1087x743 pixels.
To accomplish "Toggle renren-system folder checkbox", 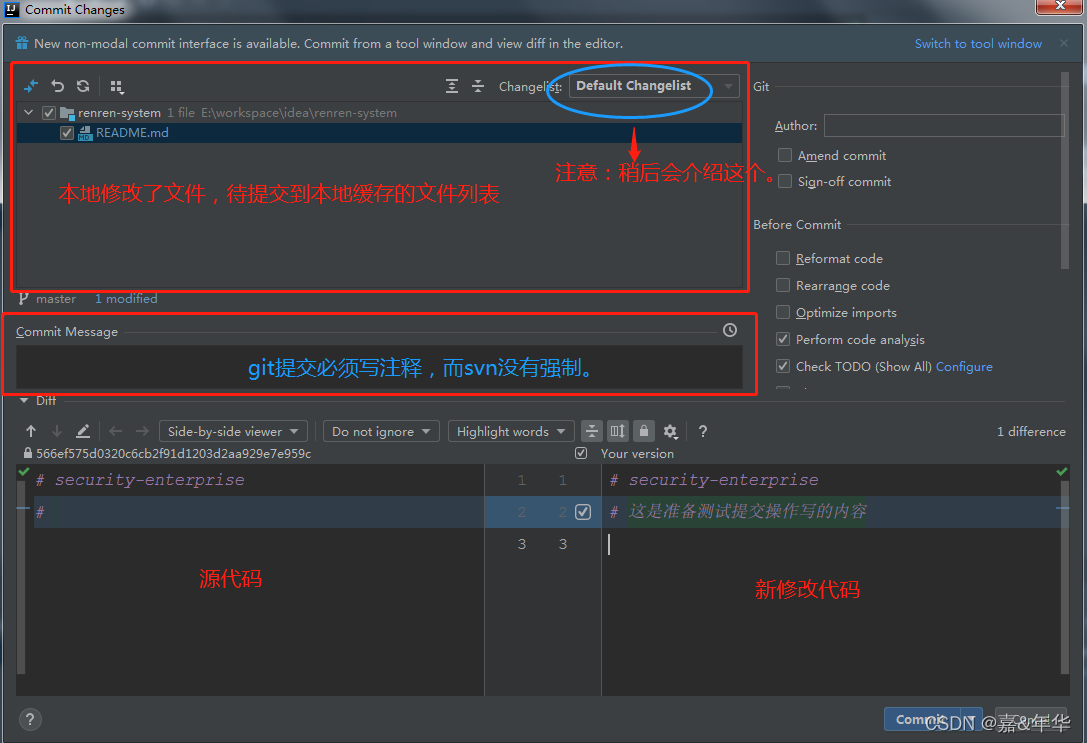I will 49,112.
